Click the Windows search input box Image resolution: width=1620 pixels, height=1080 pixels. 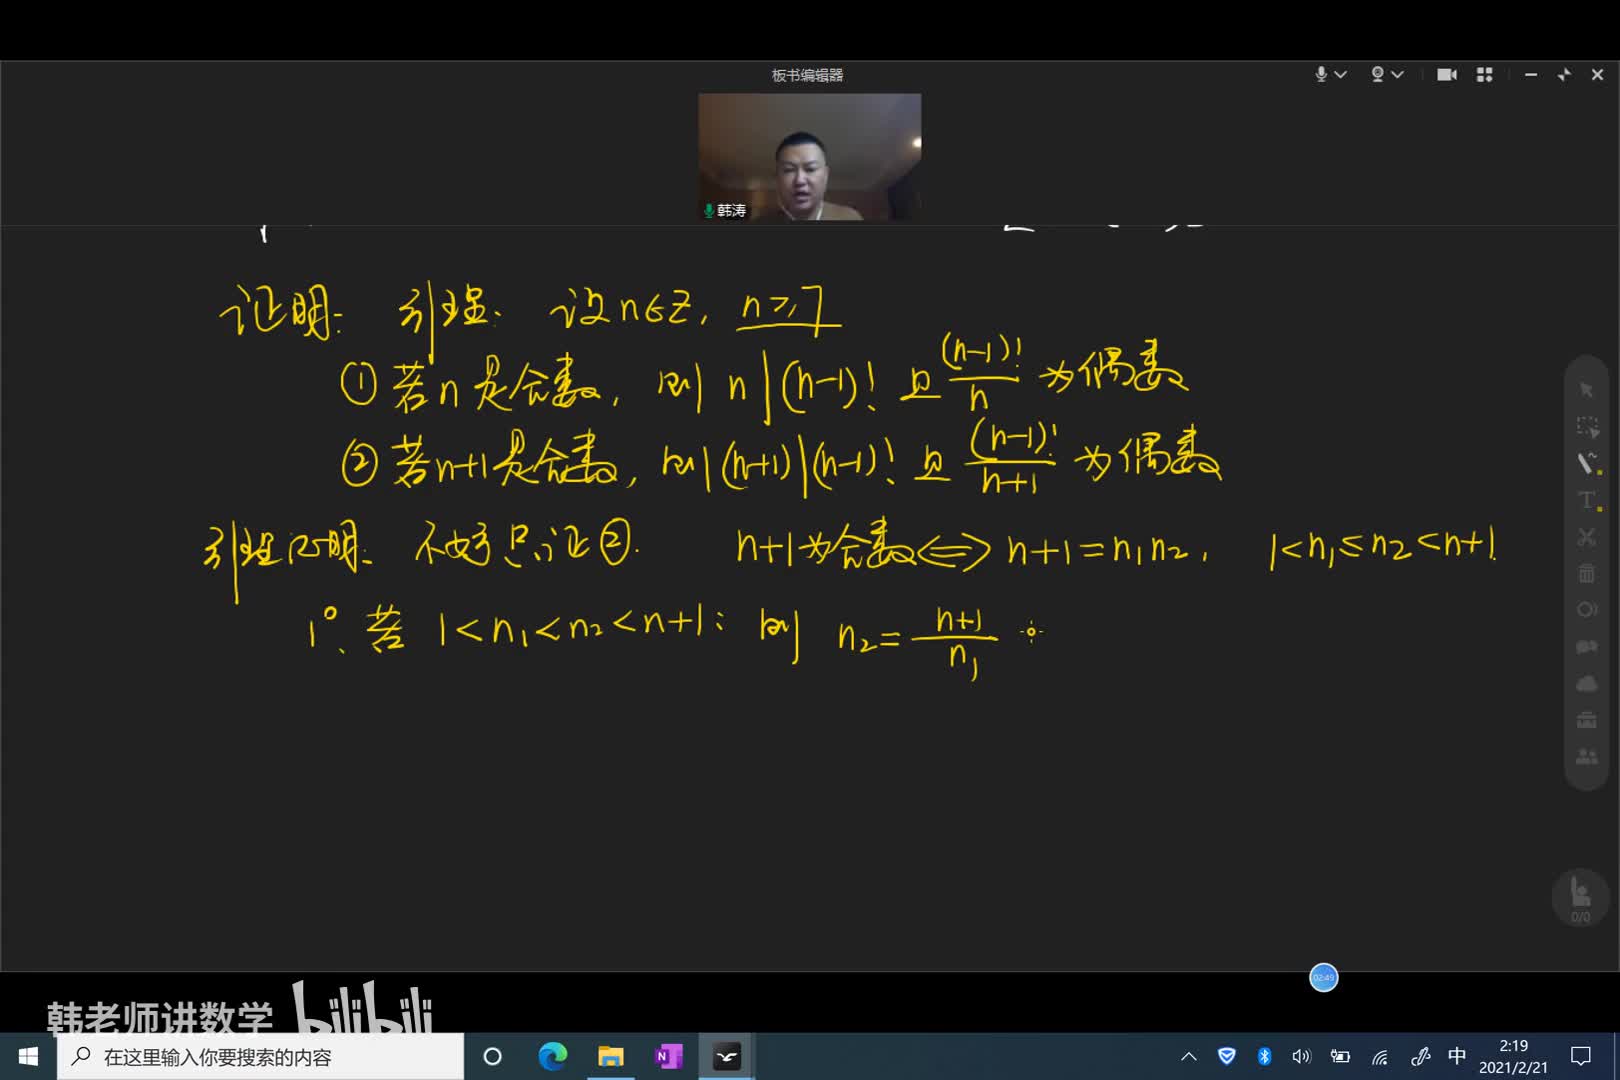click(x=262, y=1057)
